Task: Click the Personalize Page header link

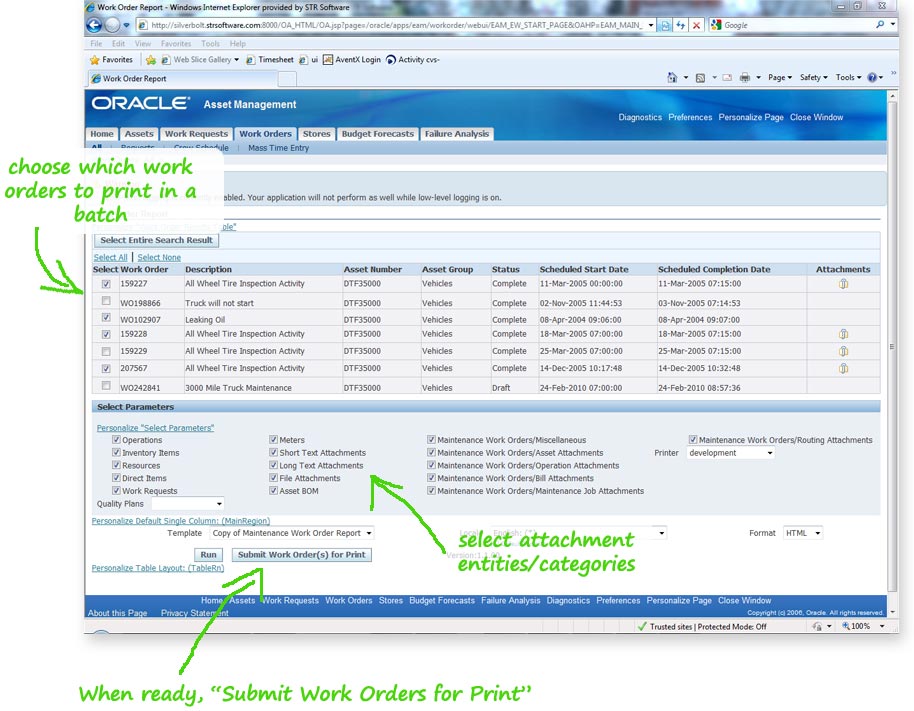Action: (x=751, y=117)
